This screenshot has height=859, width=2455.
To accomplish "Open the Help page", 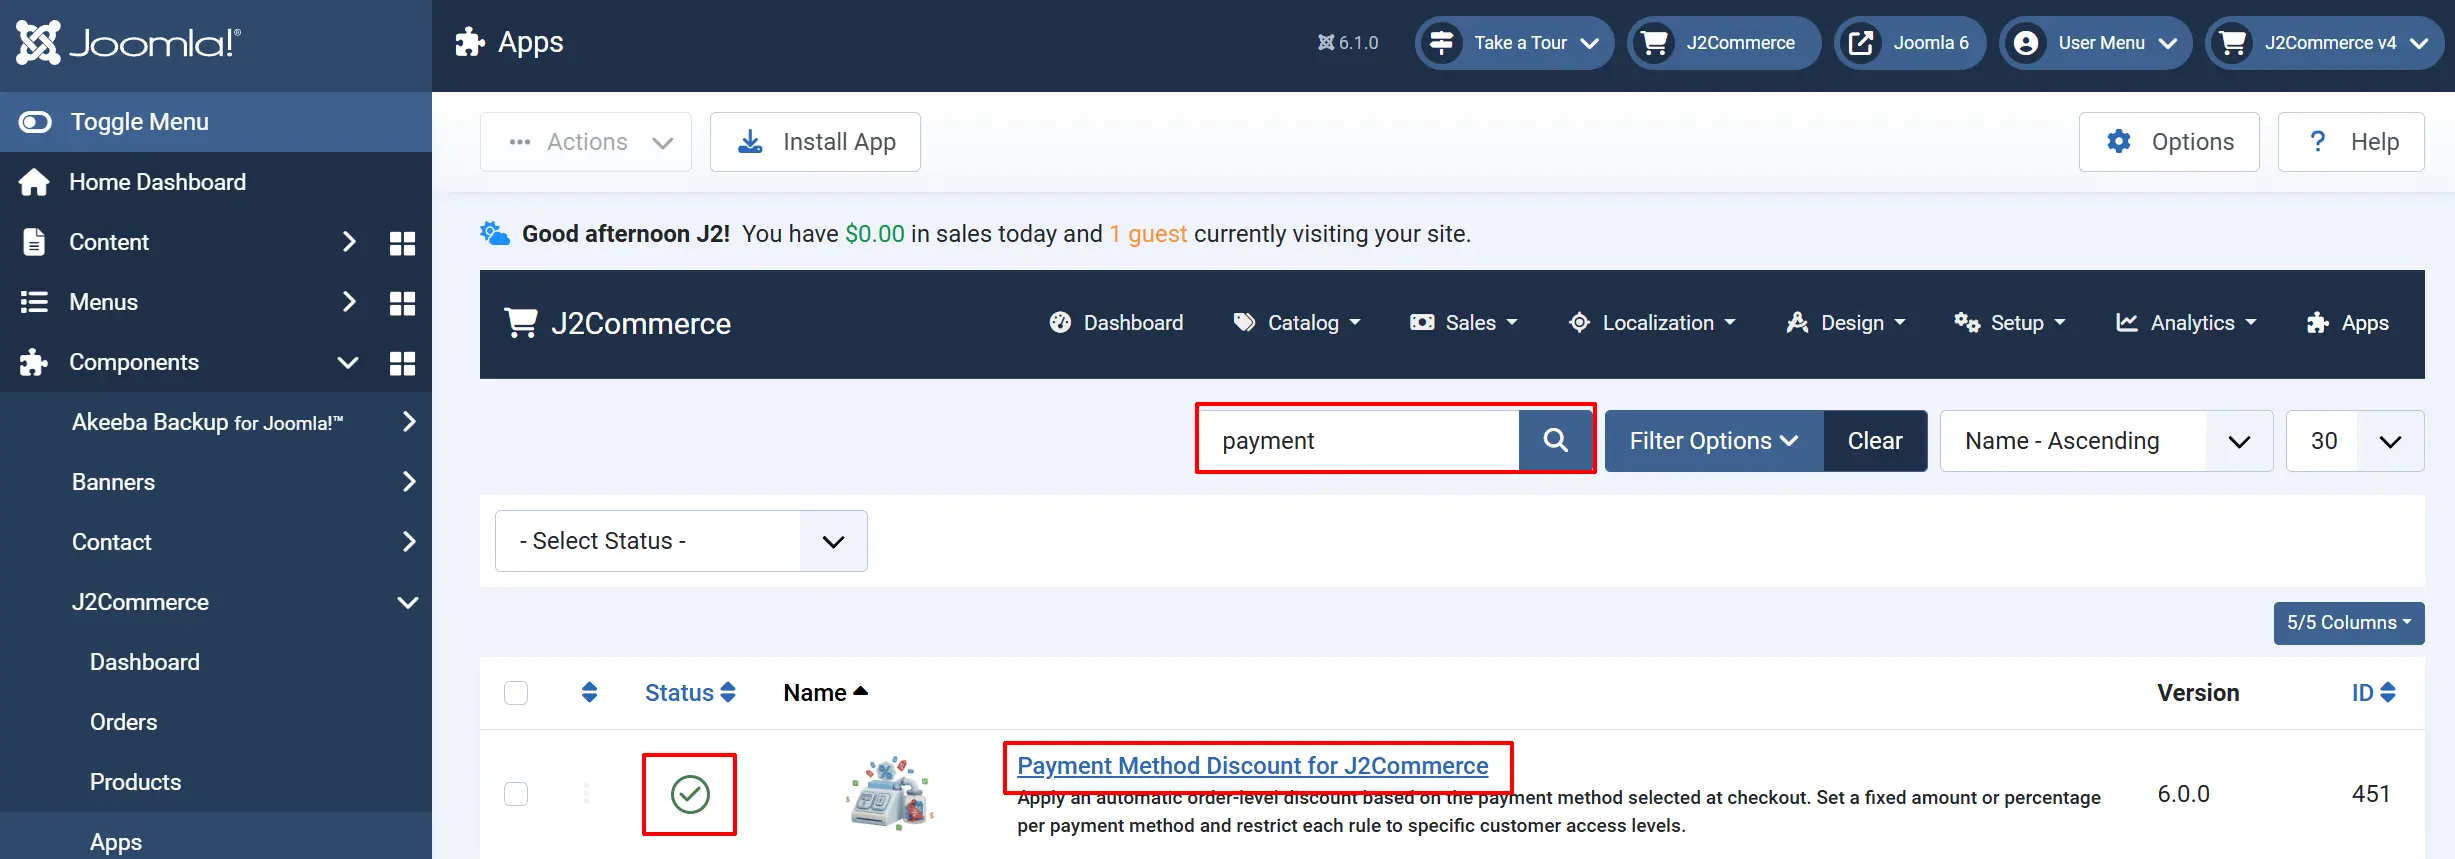I will point(2351,142).
